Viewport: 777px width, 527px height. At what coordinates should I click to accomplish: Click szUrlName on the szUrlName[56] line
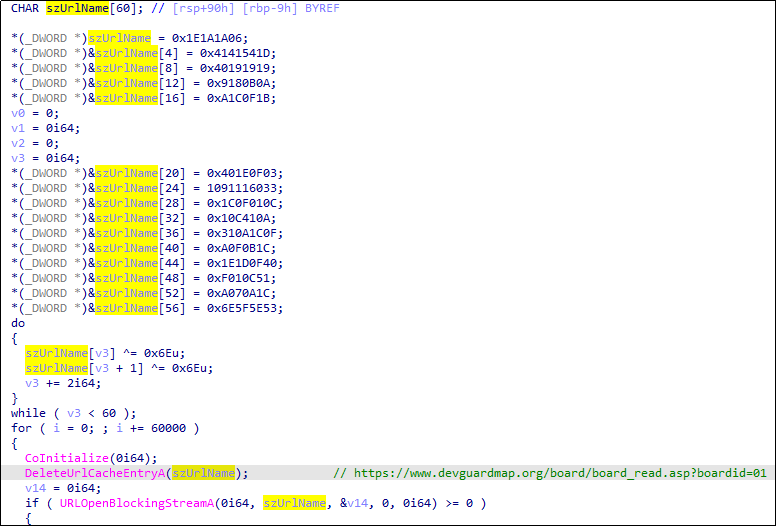126,308
